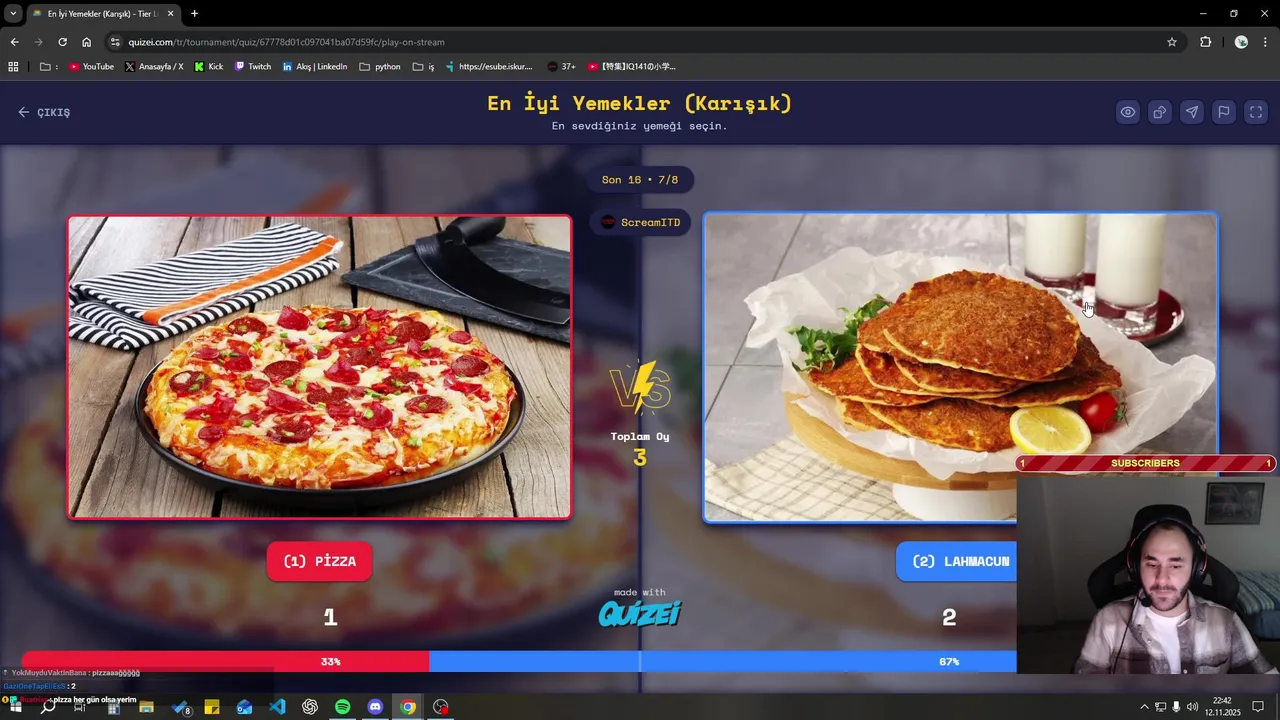Click the browser home icon
Viewport: 1280px width, 720px height.
[x=86, y=42]
